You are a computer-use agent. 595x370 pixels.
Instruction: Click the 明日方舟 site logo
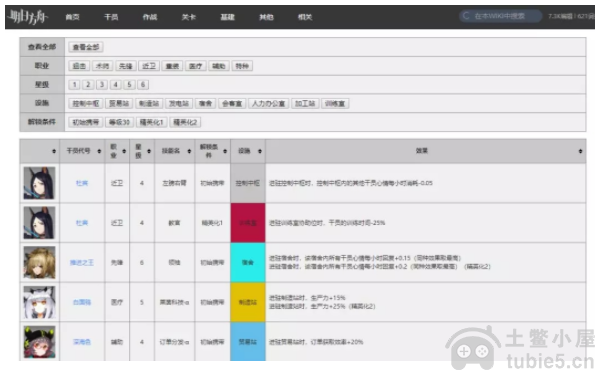(x=28, y=17)
